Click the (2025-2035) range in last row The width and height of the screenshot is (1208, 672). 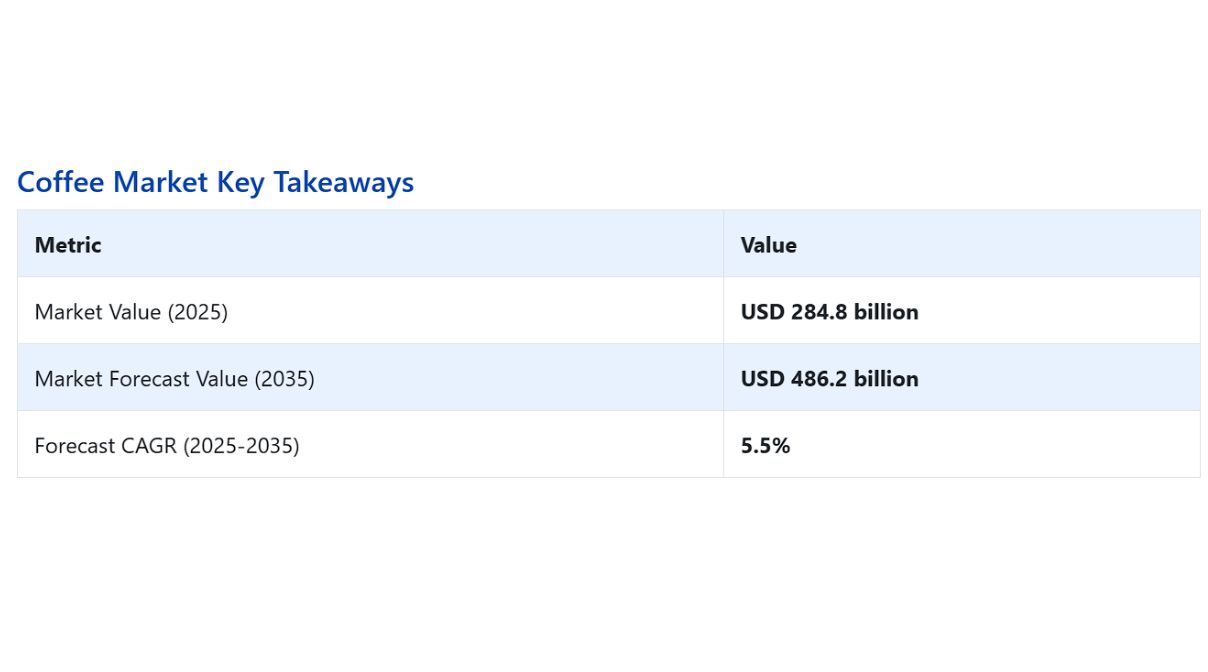tap(240, 446)
